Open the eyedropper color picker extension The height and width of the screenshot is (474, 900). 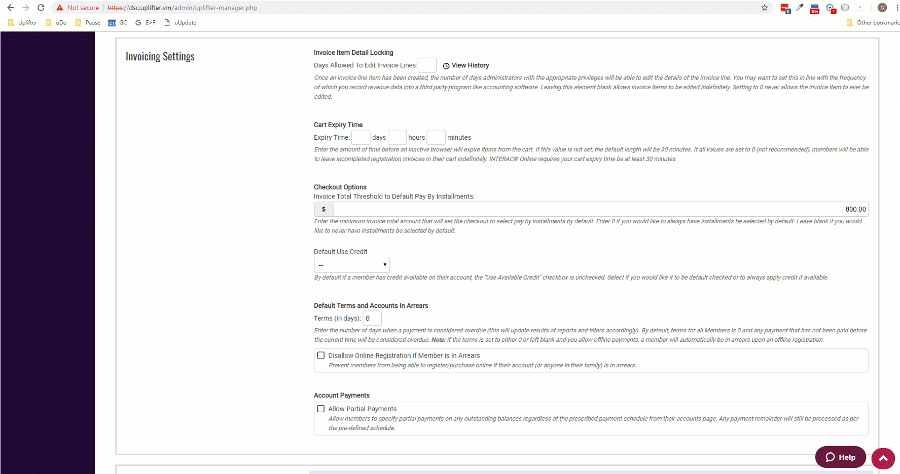(x=799, y=6)
